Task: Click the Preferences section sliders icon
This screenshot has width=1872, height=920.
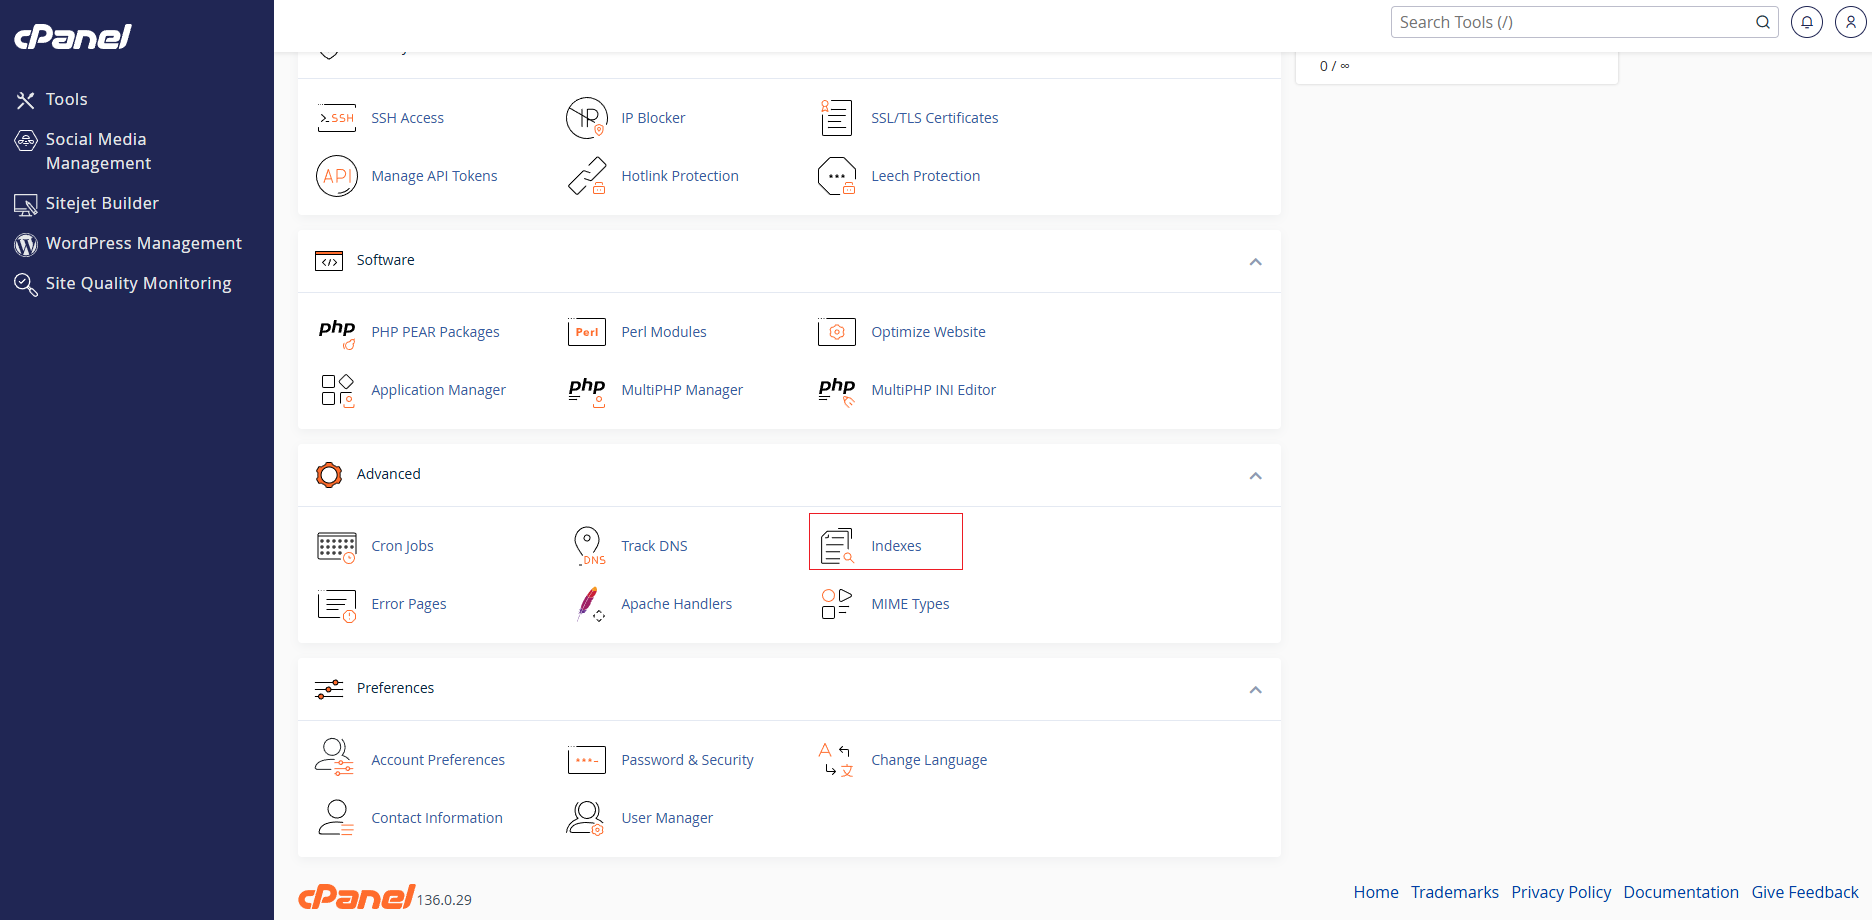Action: (x=329, y=689)
